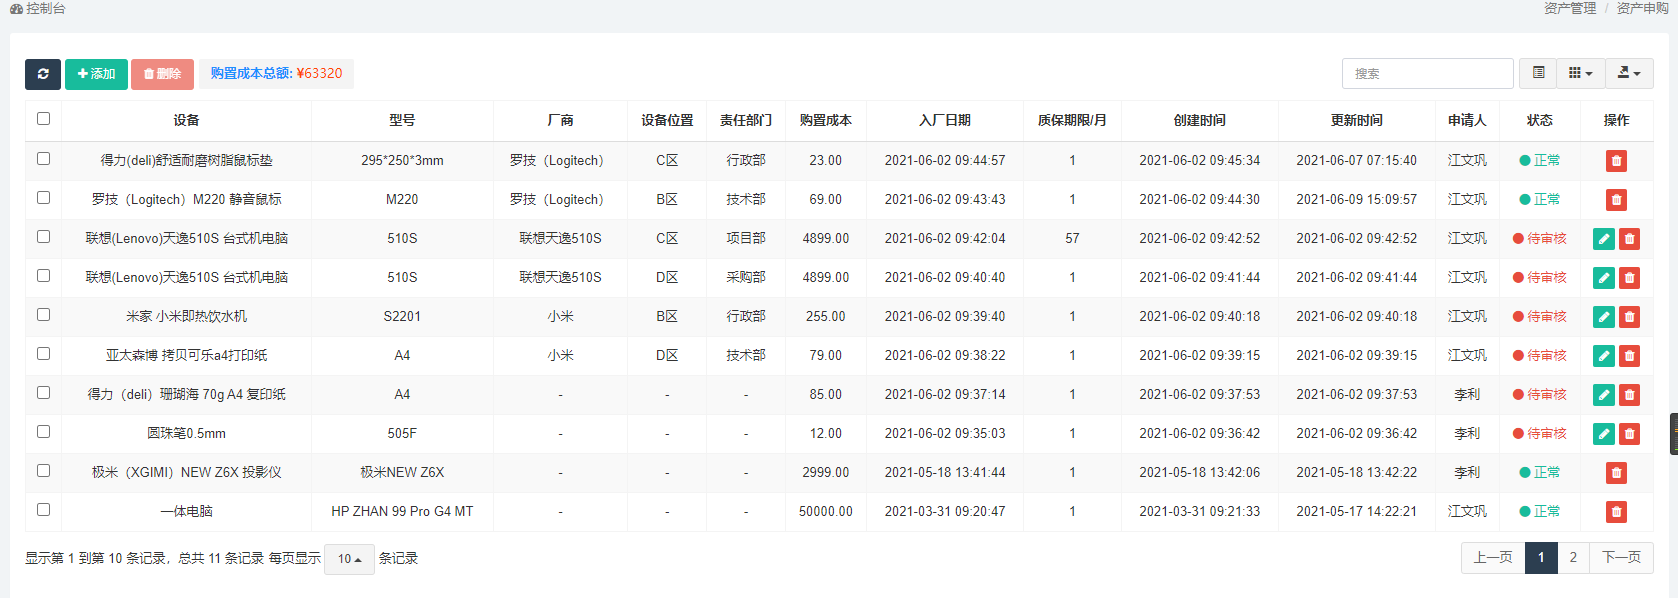The width and height of the screenshot is (1678, 598).
Task: Toggle card view icon beside search
Action: (x=1538, y=73)
